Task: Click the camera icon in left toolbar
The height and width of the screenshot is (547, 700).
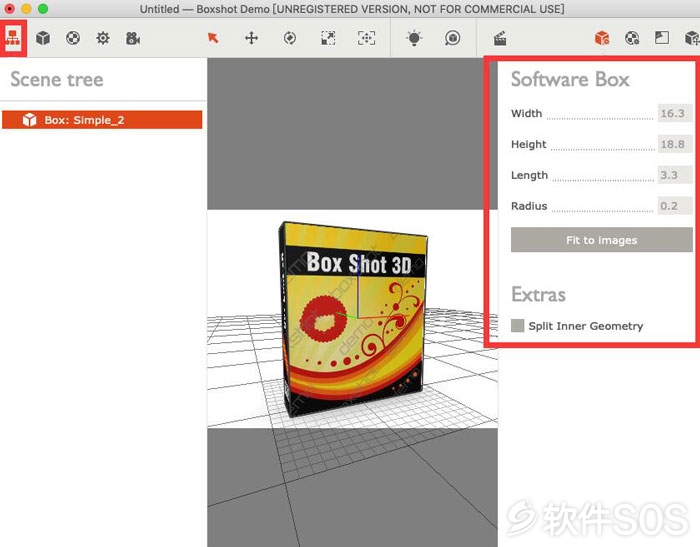Action: click(133, 38)
